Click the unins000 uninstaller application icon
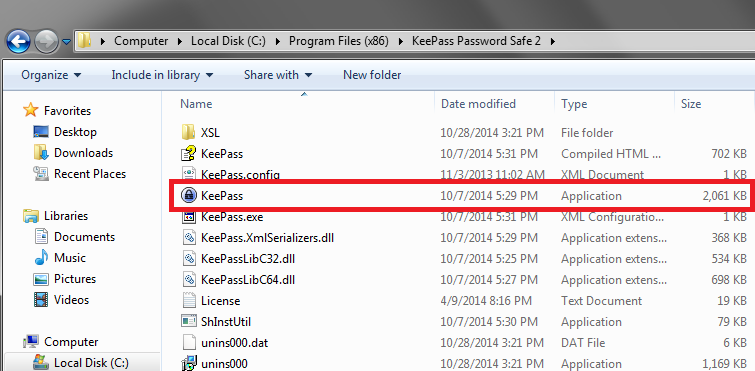 point(188,363)
